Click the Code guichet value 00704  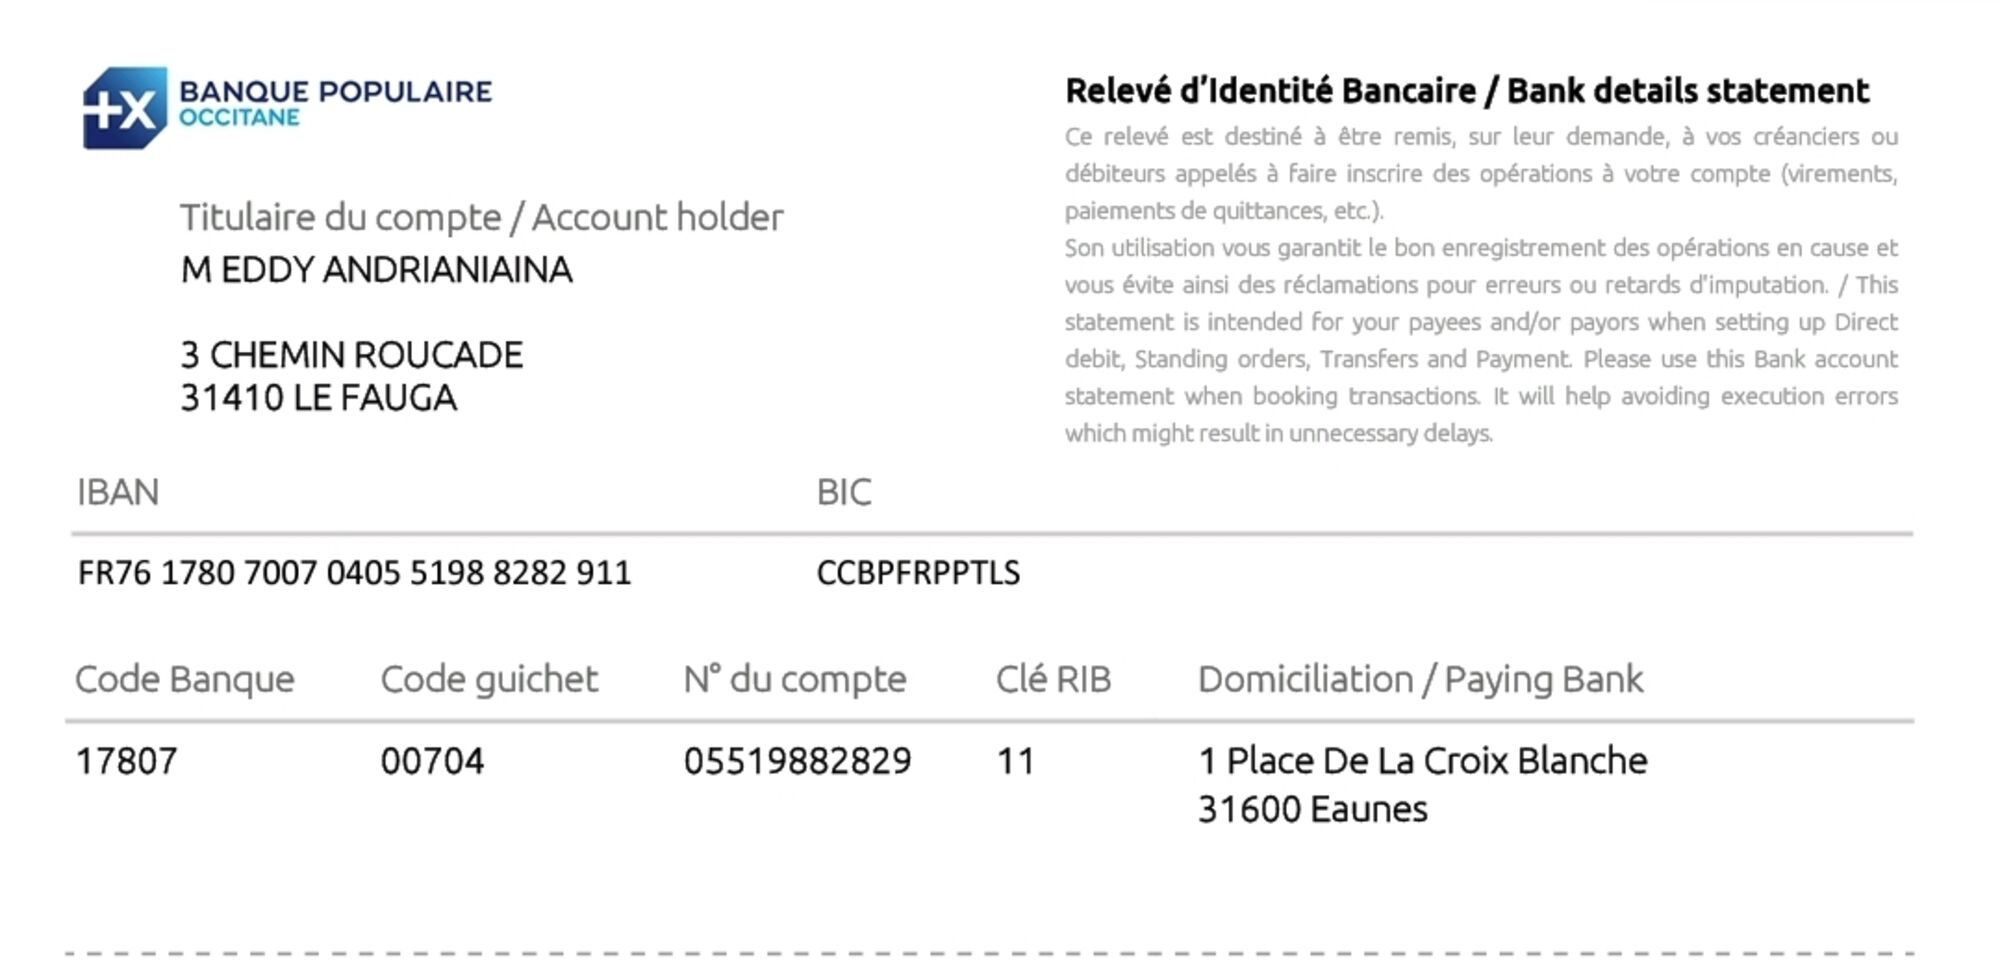[x=432, y=762]
